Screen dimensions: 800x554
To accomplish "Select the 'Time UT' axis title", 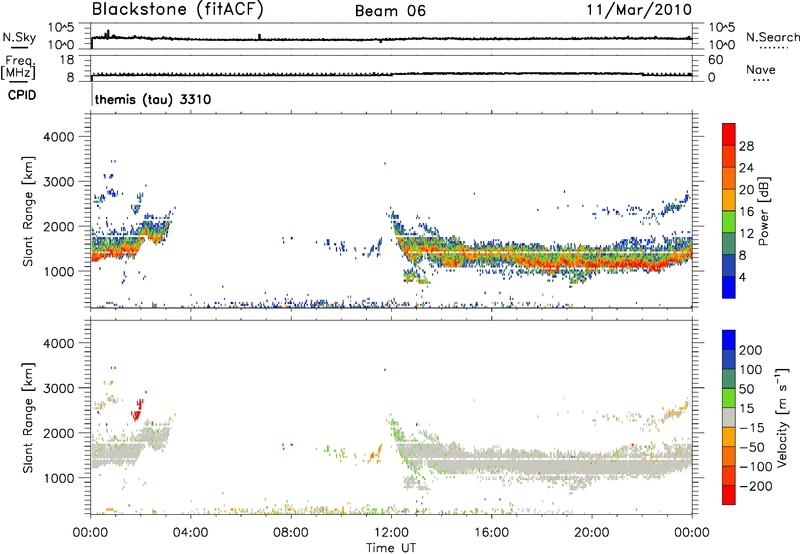I will point(391,548).
